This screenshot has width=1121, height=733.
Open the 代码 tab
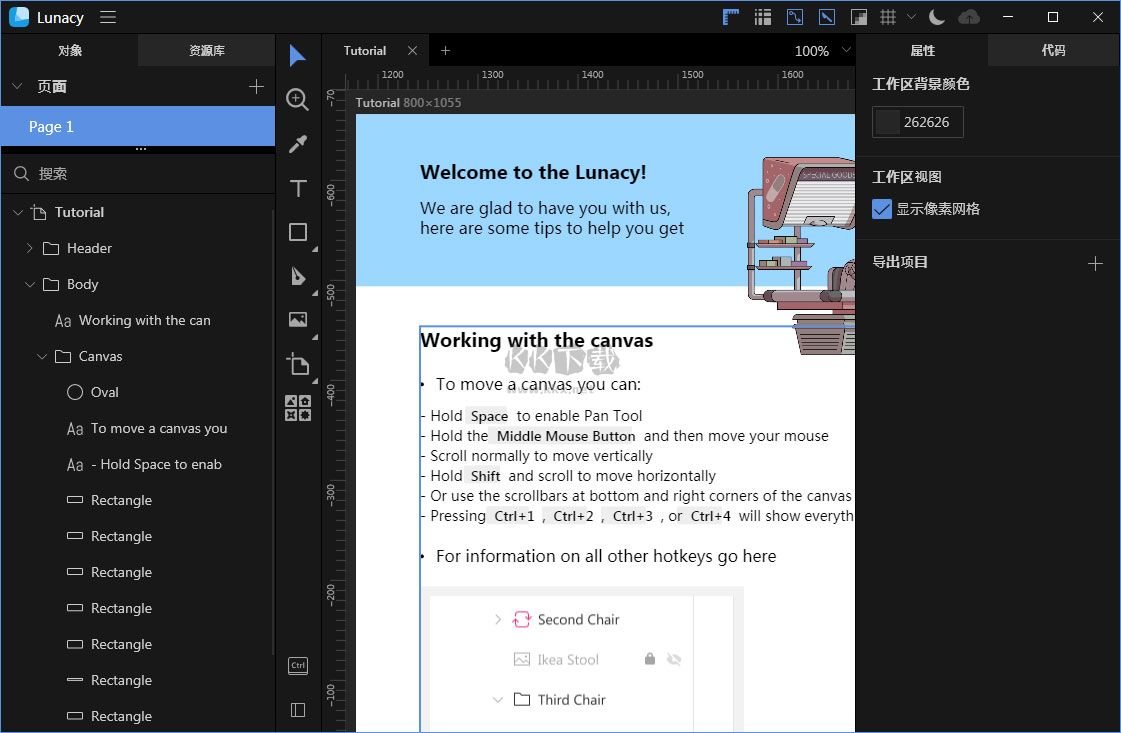click(x=1053, y=50)
